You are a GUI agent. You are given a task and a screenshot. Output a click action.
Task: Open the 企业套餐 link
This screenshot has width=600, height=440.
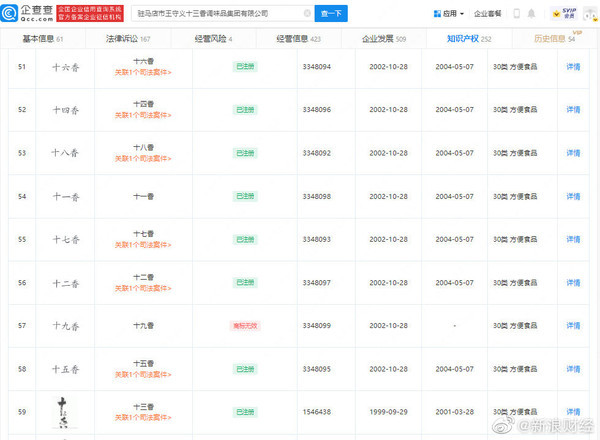click(488, 14)
